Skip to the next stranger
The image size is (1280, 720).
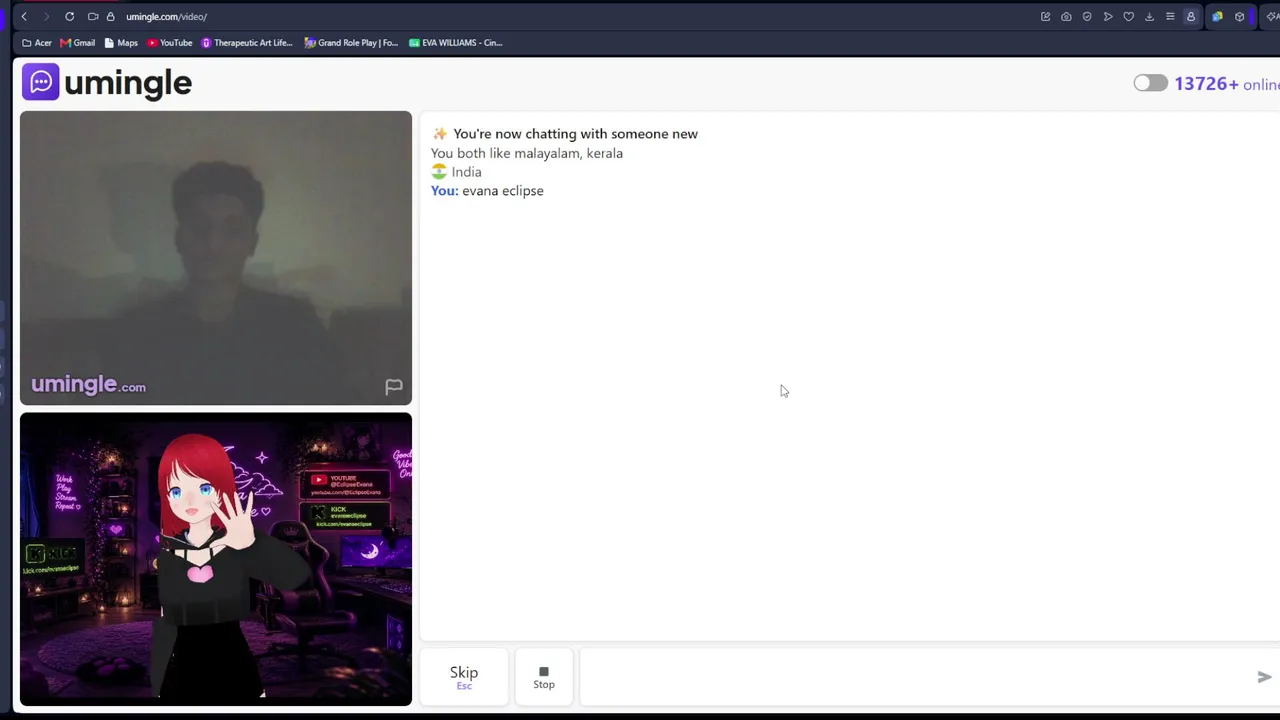[464, 677]
